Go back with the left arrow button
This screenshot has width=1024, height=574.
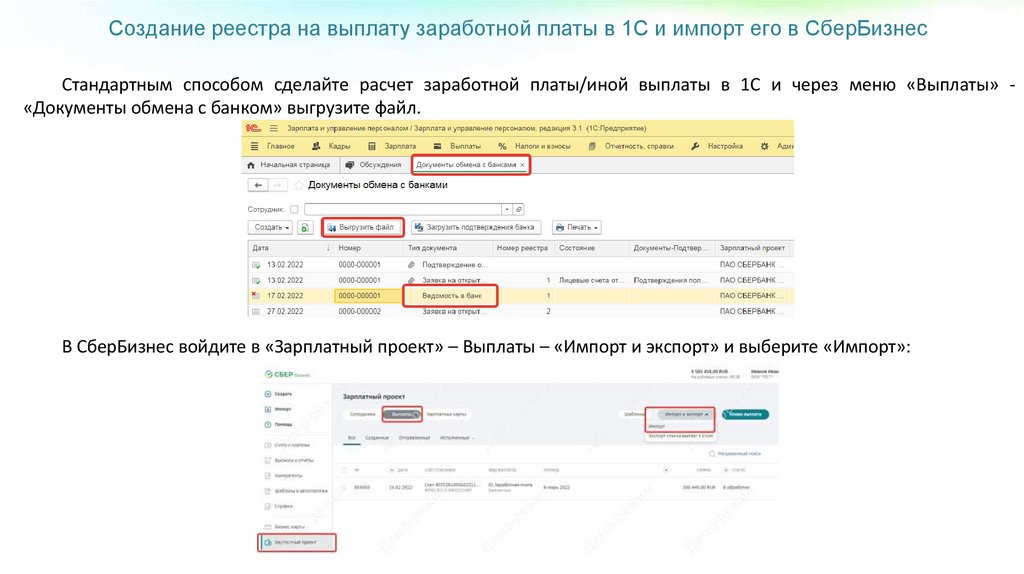click(x=258, y=185)
